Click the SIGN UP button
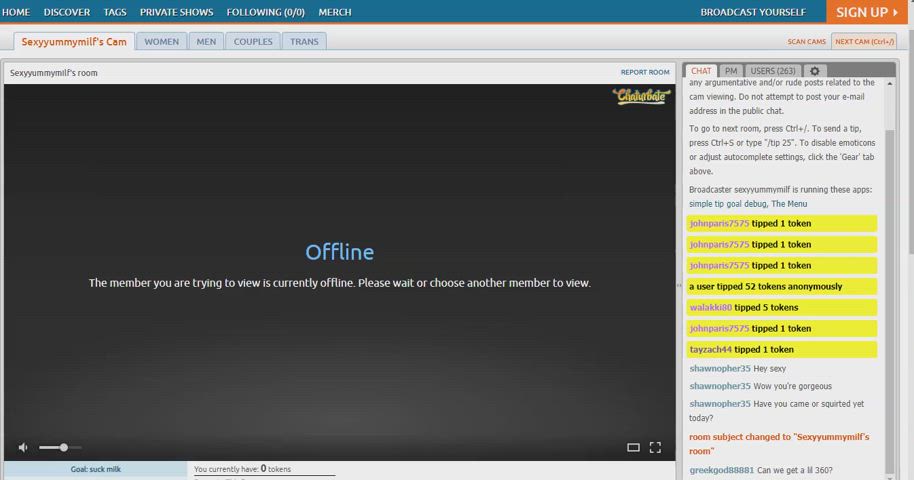Screen dimensions: 914x480 (867, 12)
